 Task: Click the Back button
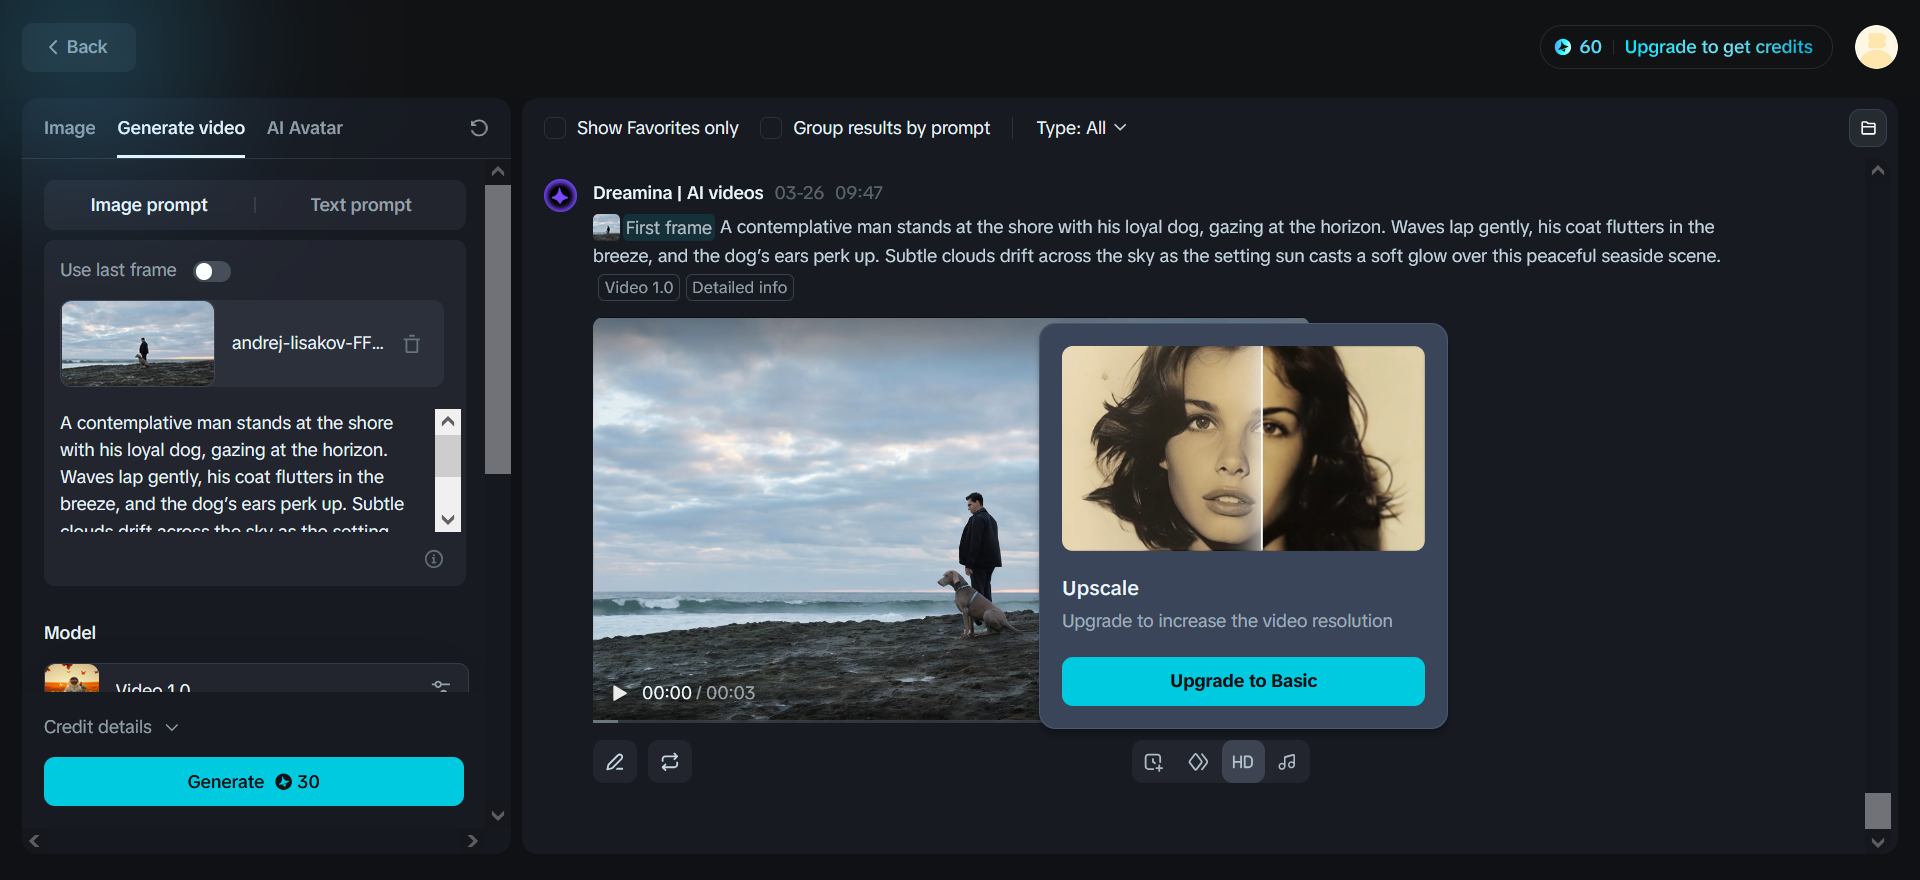tap(79, 47)
